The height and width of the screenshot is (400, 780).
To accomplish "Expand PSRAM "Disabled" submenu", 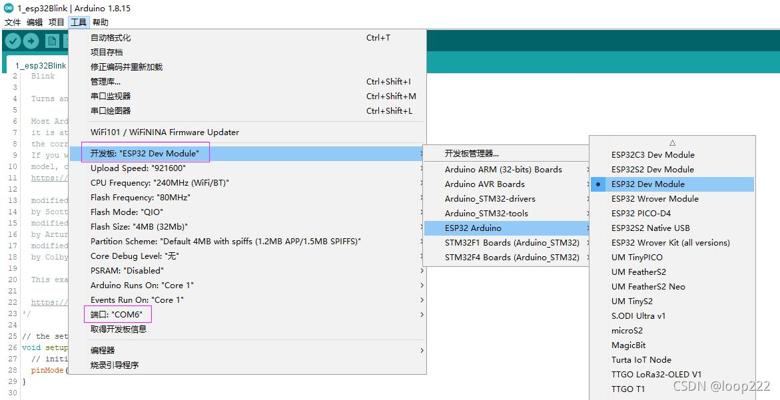I will tap(247, 271).
